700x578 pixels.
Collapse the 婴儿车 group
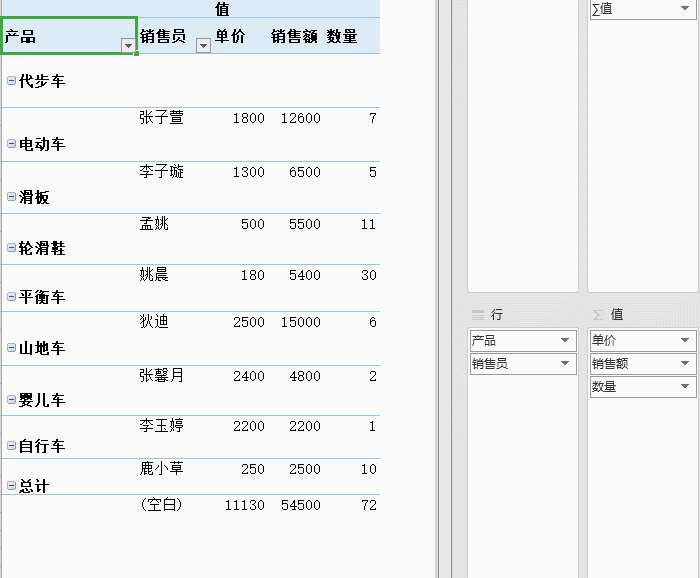coord(12,399)
